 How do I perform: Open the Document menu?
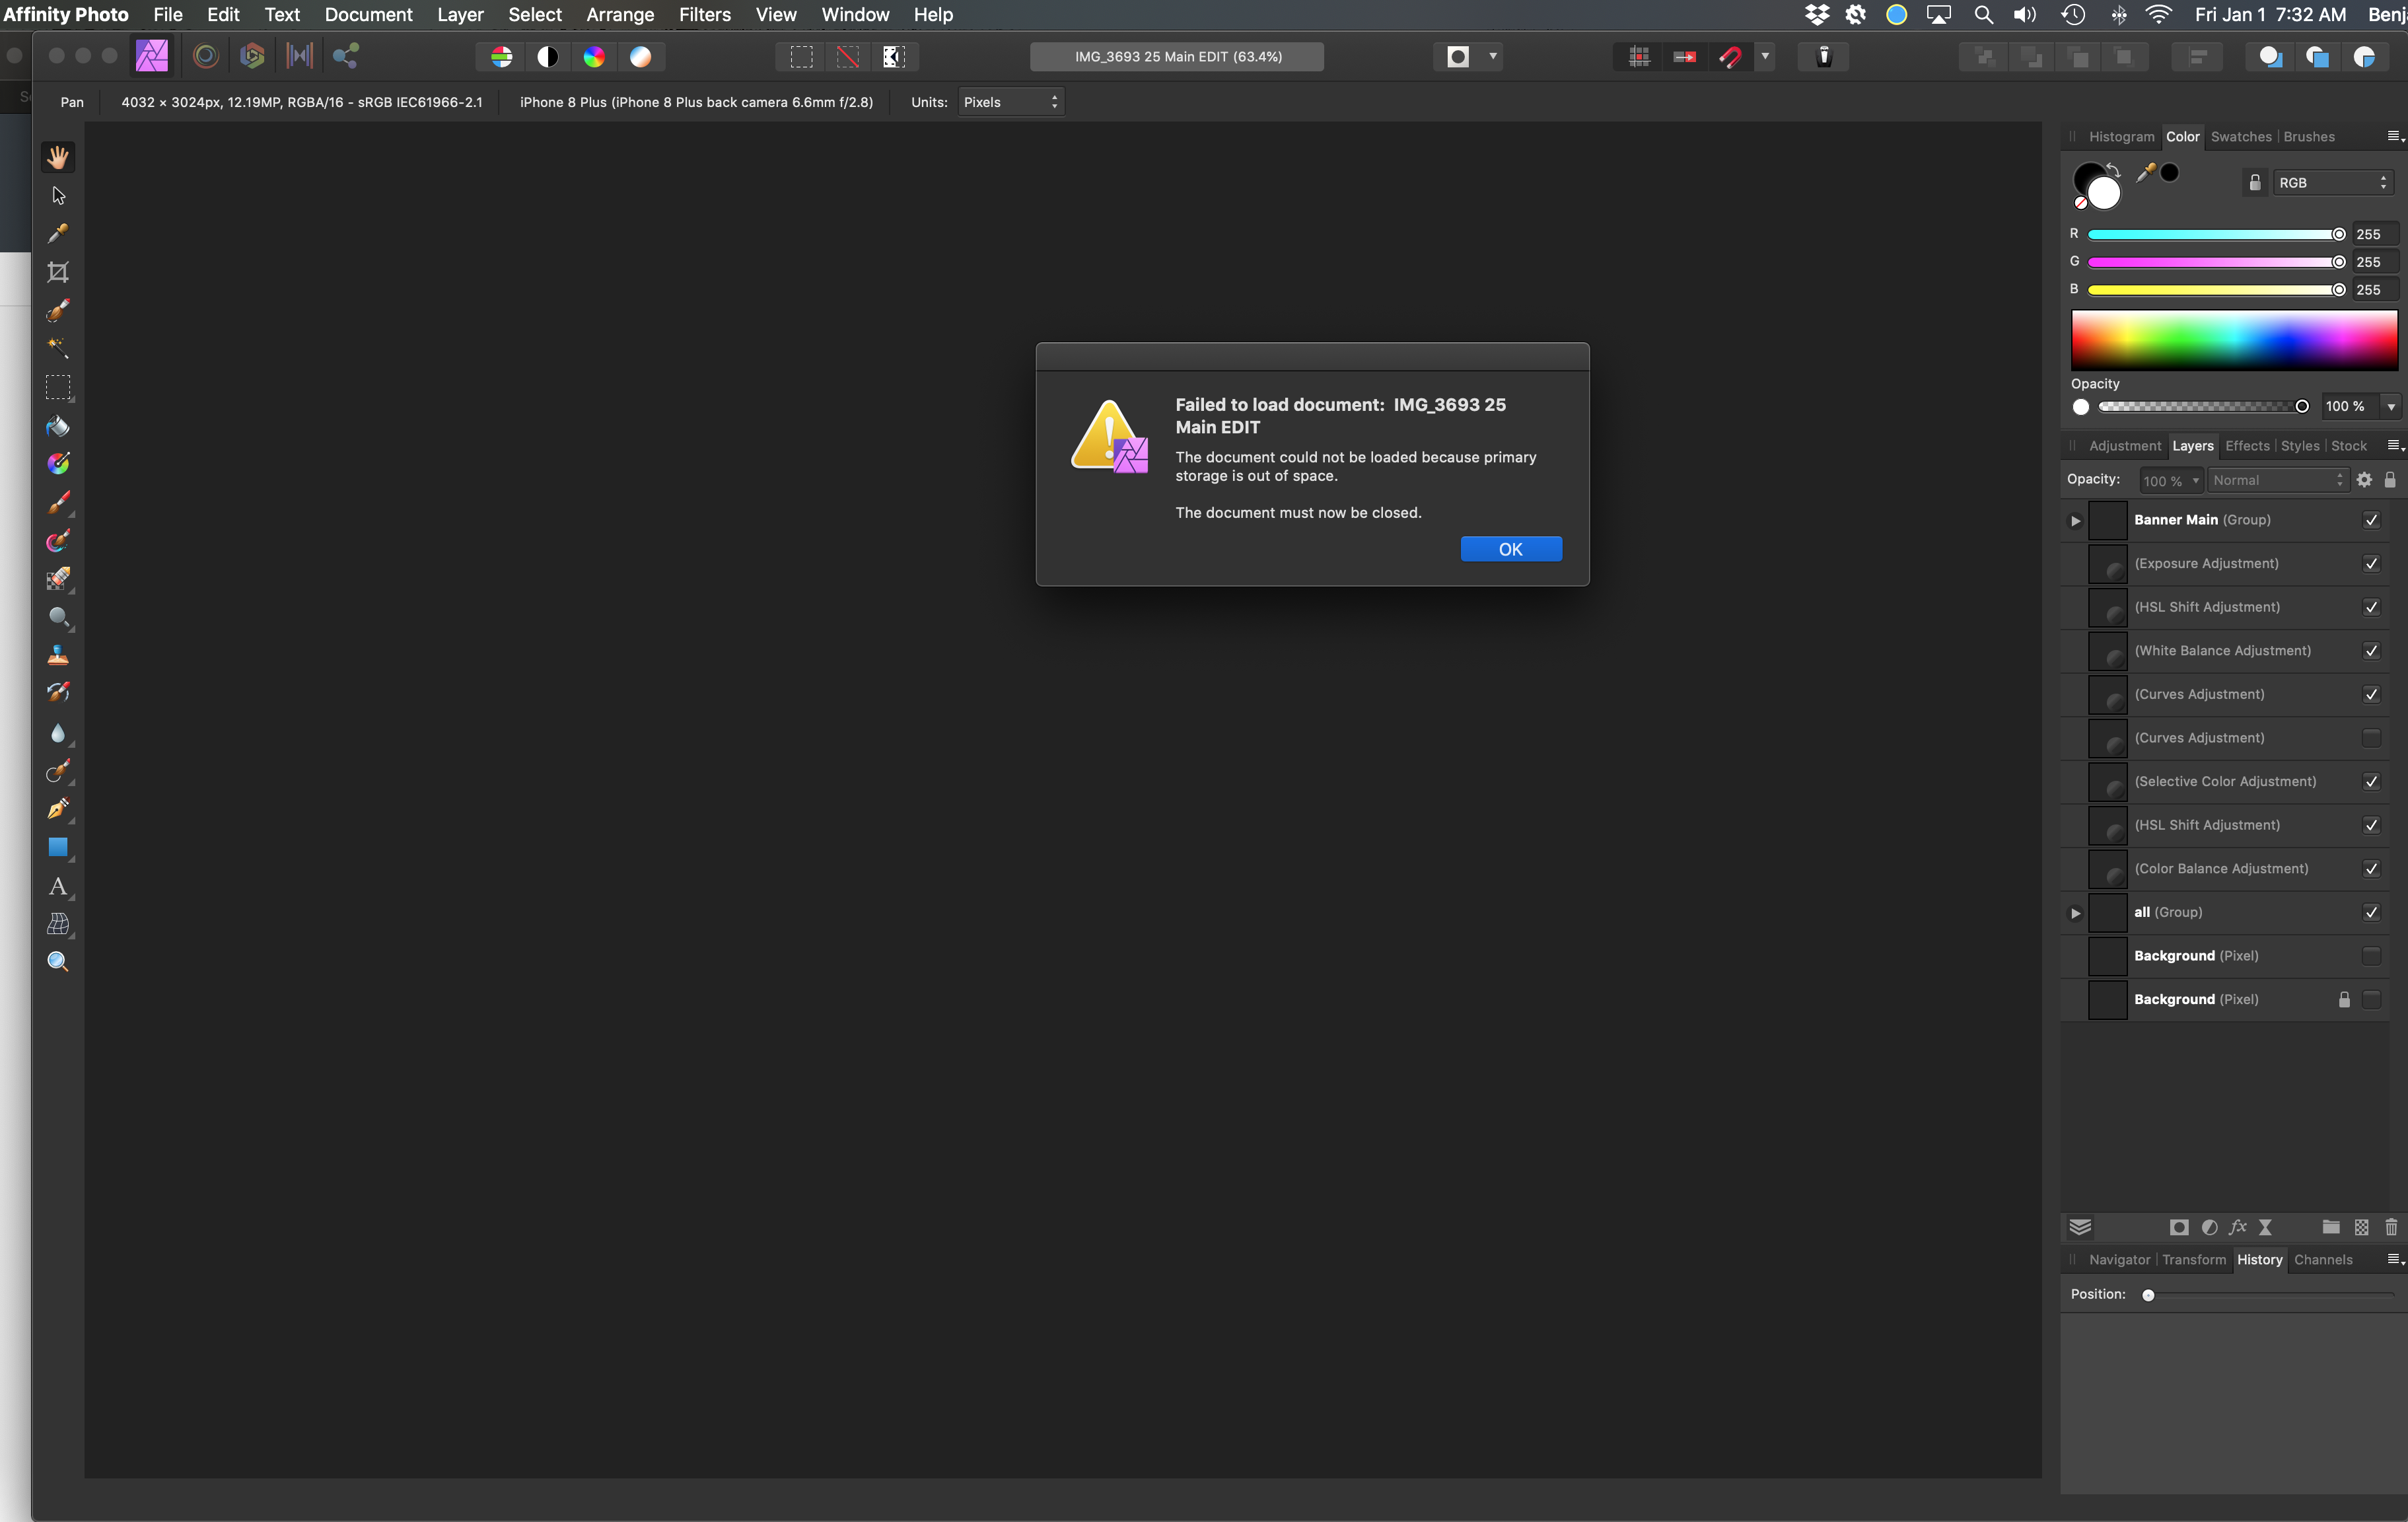[x=368, y=15]
